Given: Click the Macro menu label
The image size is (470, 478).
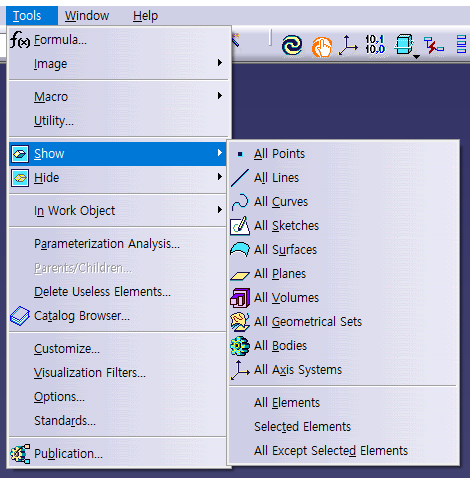Looking at the screenshot, I should [x=51, y=97].
